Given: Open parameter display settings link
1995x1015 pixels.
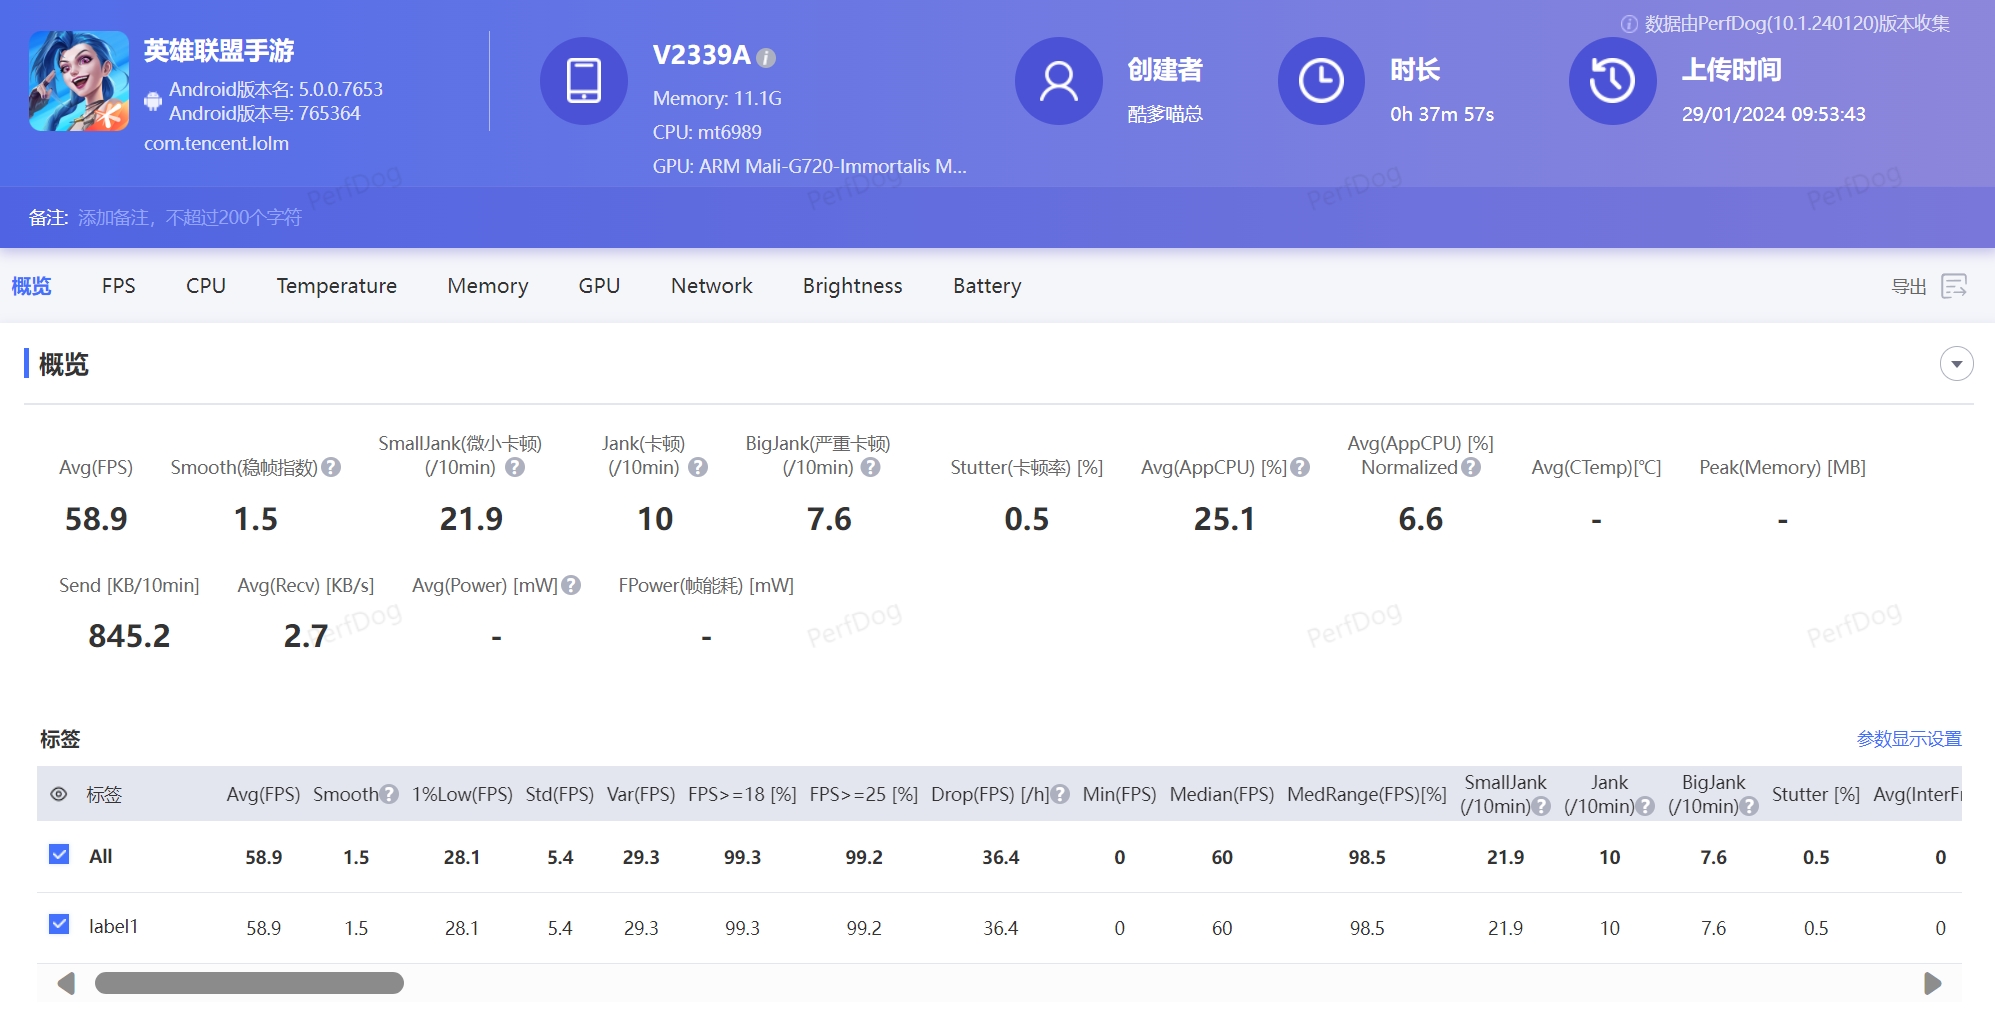Looking at the screenshot, I should pos(1908,739).
